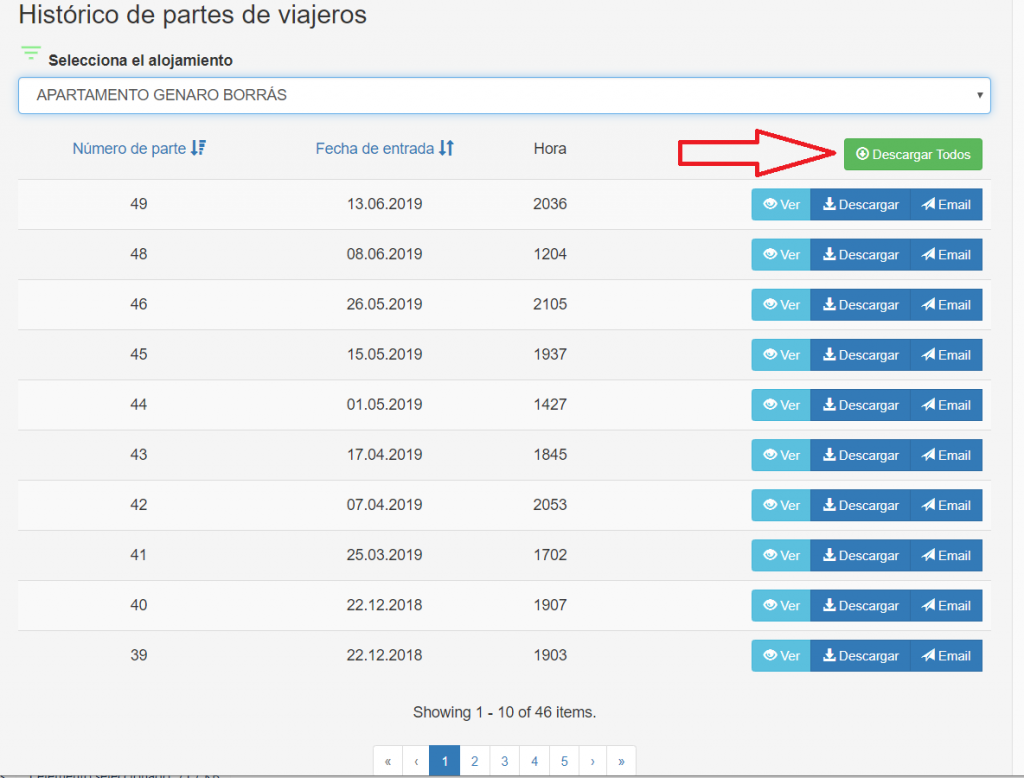This screenshot has width=1024, height=778.
Task: Download parte number 41
Action: (860, 555)
